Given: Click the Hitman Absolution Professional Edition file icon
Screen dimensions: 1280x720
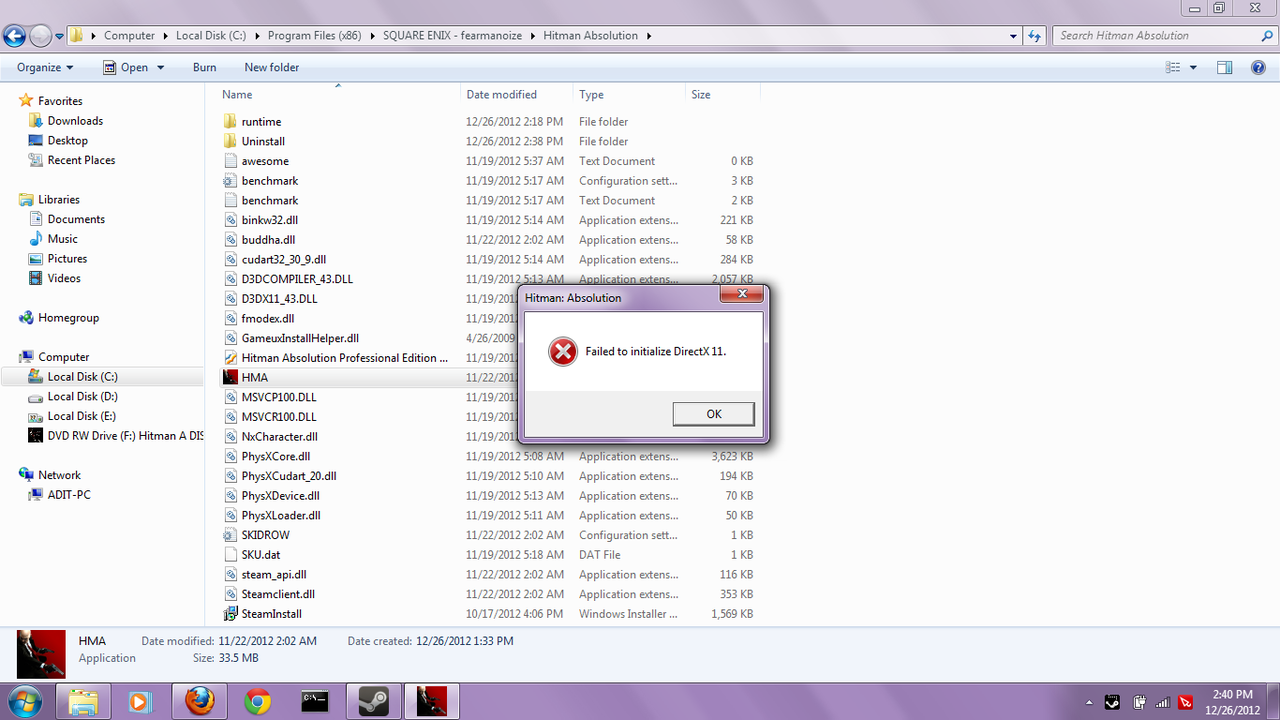Looking at the screenshot, I should 230,358.
